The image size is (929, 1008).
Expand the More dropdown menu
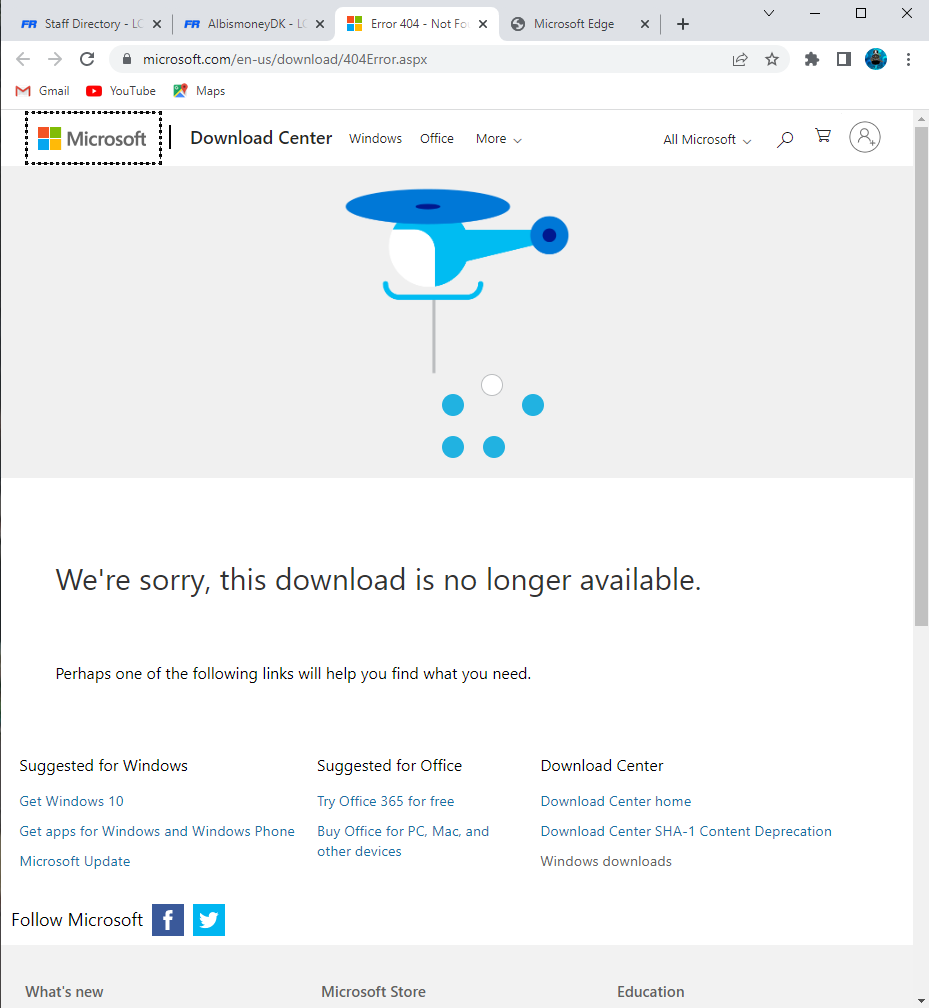pos(498,139)
